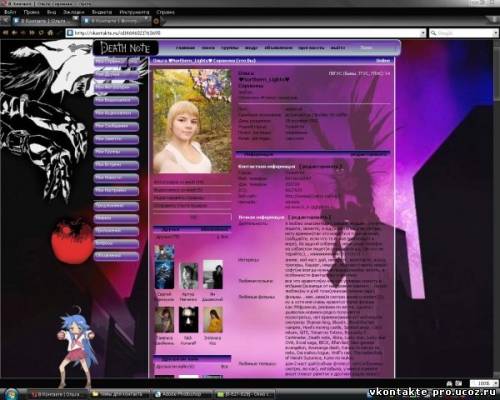Screen dimensions: 500x400
Task: Open the Инструменты menu
Action: point(134,12)
